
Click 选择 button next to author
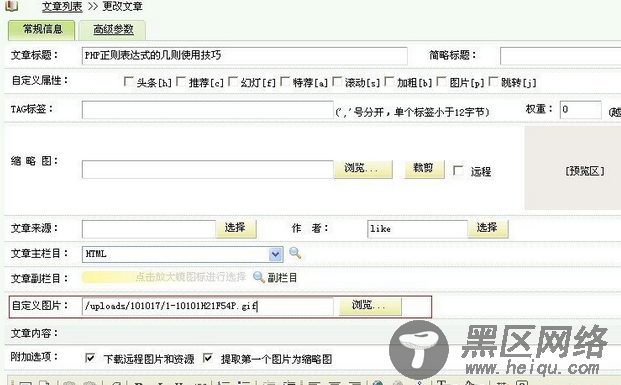click(488, 229)
